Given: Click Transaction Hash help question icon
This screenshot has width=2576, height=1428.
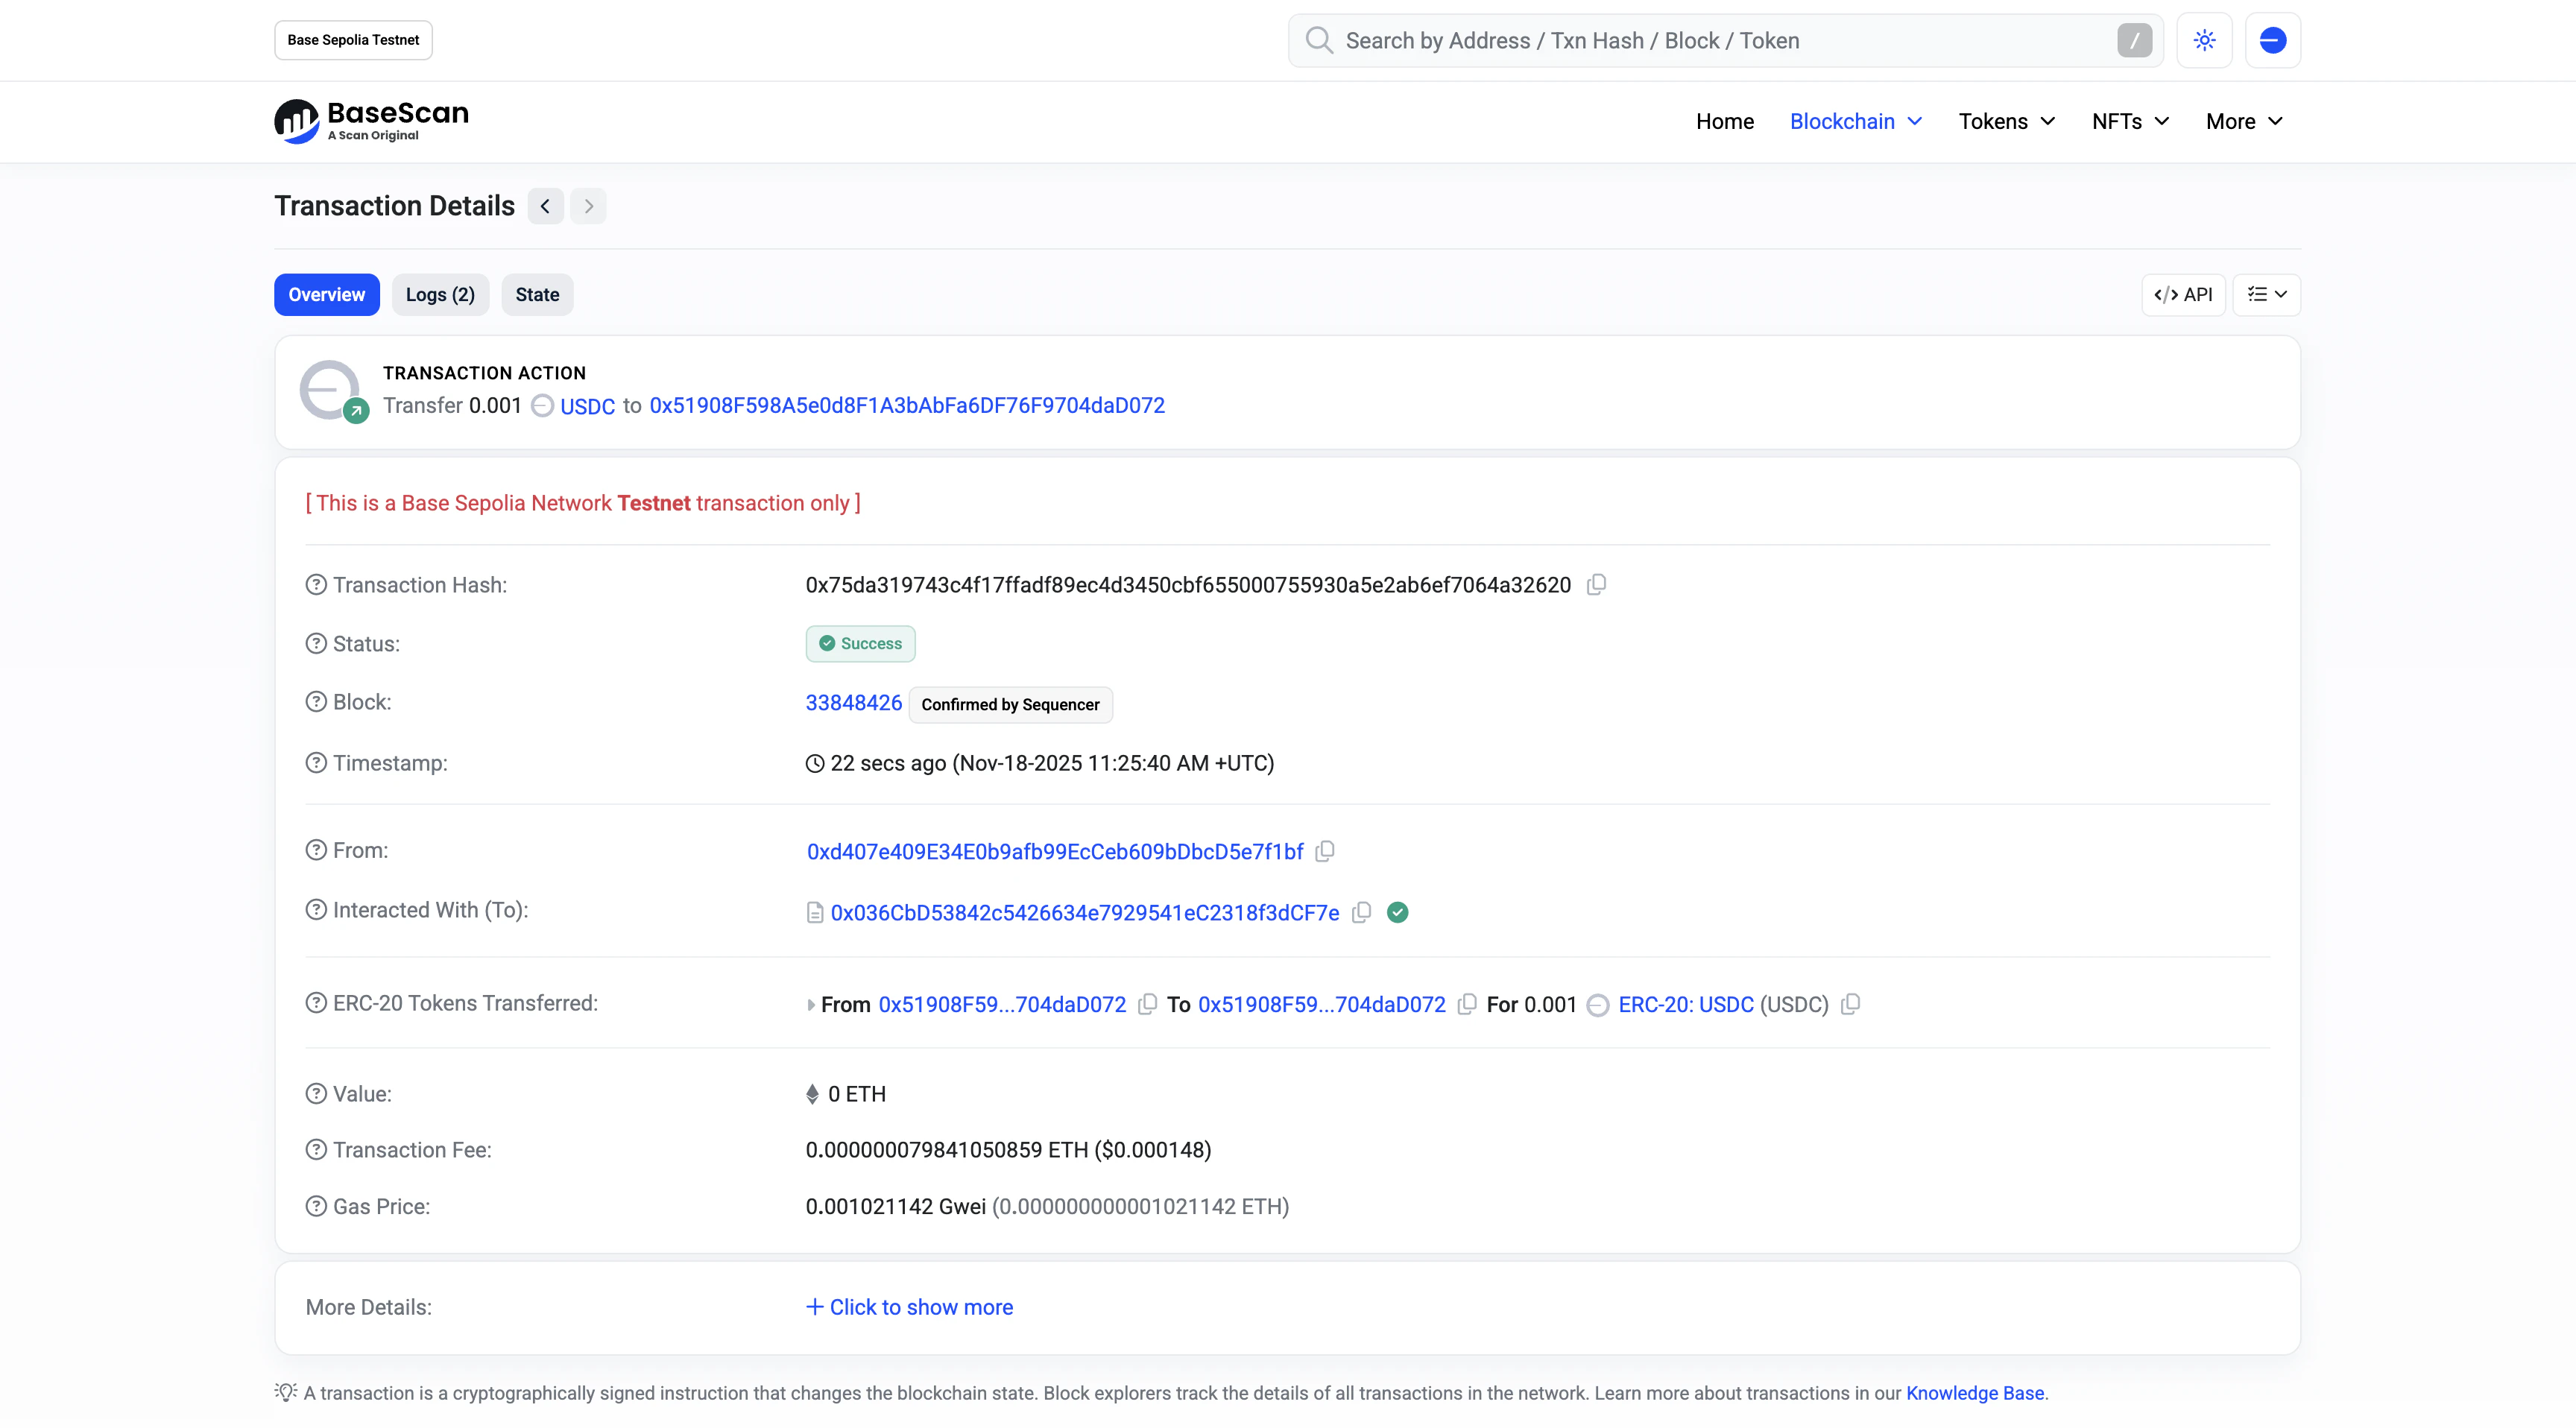Looking at the screenshot, I should pyautogui.click(x=316, y=585).
